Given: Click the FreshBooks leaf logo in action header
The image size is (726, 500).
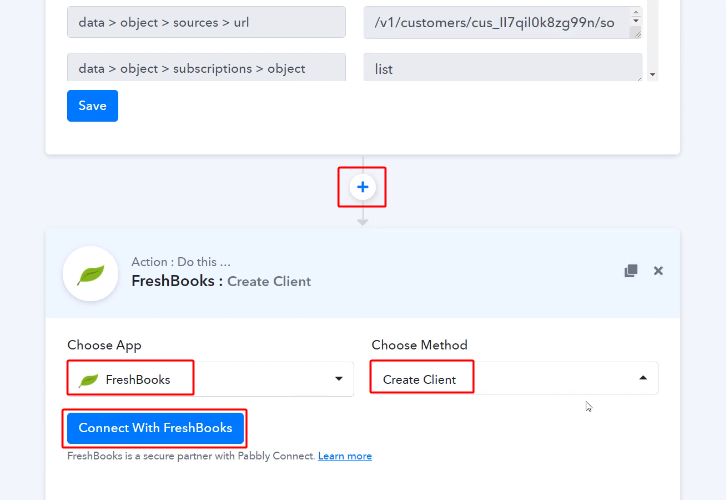Looking at the screenshot, I should 91,274.
